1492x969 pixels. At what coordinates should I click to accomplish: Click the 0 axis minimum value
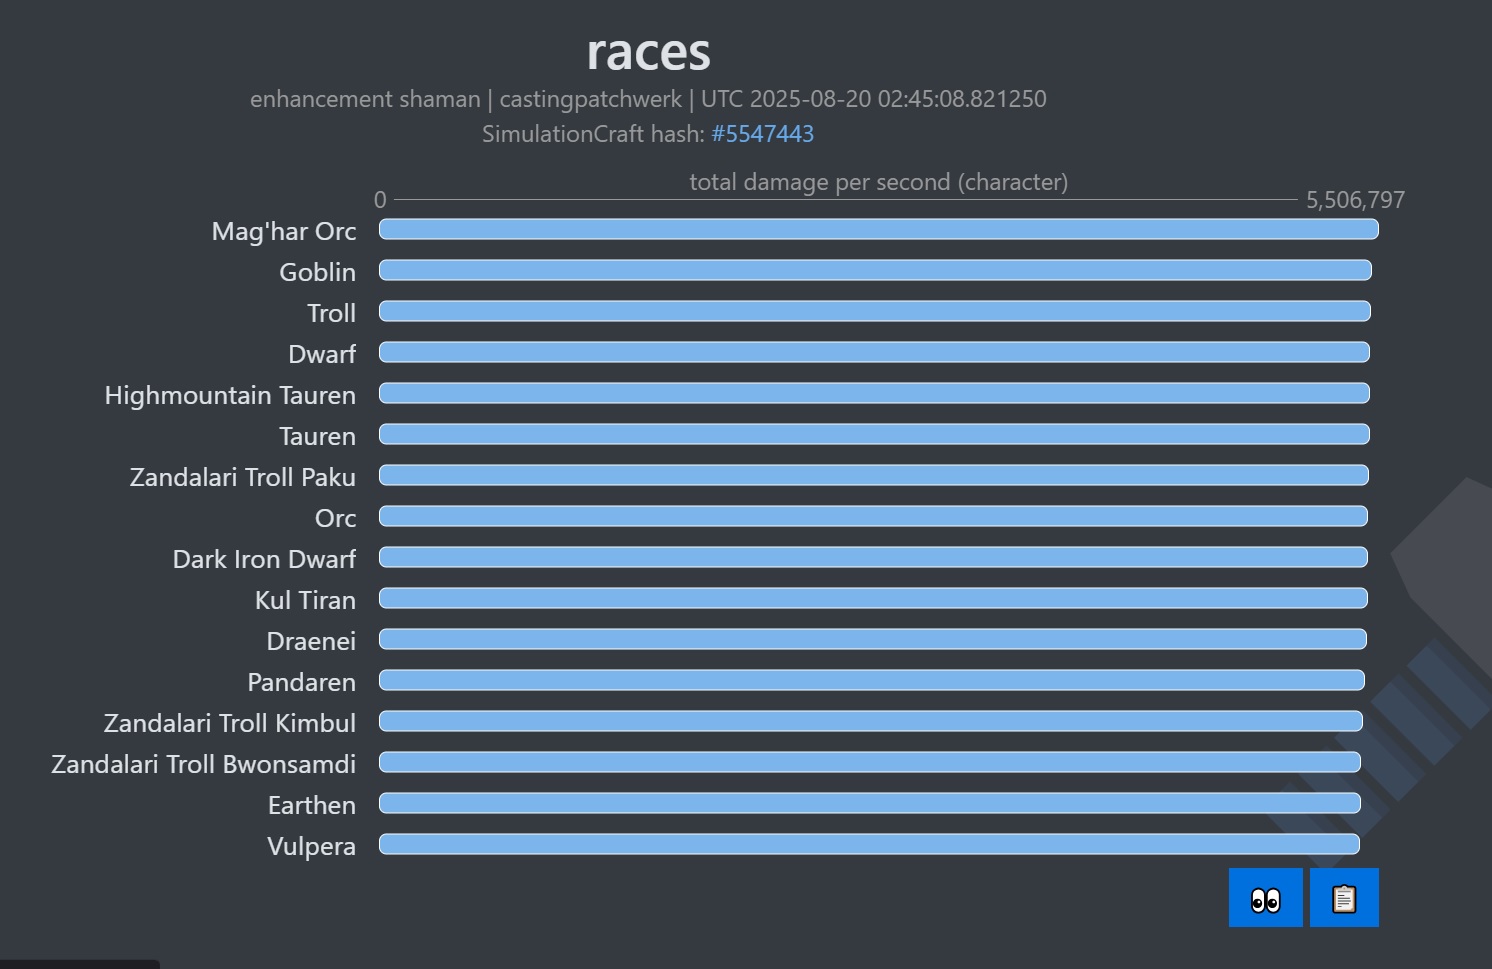click(380, 200)
